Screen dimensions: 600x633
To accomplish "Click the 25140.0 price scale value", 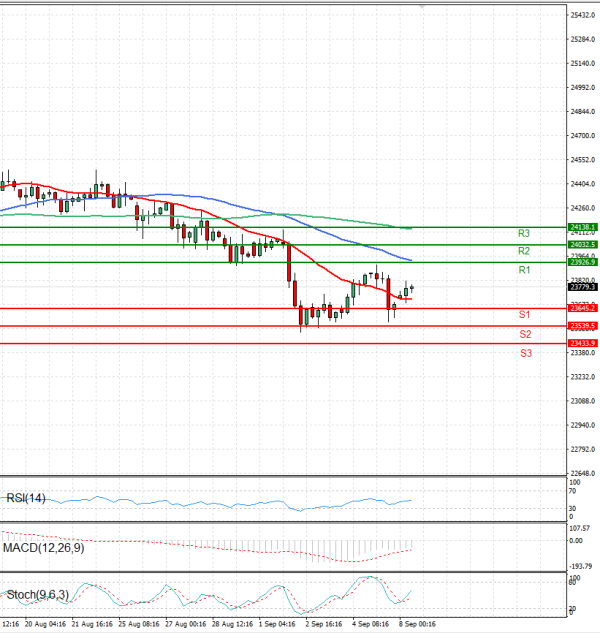I will pyautogui.click(x=583, y=64).
